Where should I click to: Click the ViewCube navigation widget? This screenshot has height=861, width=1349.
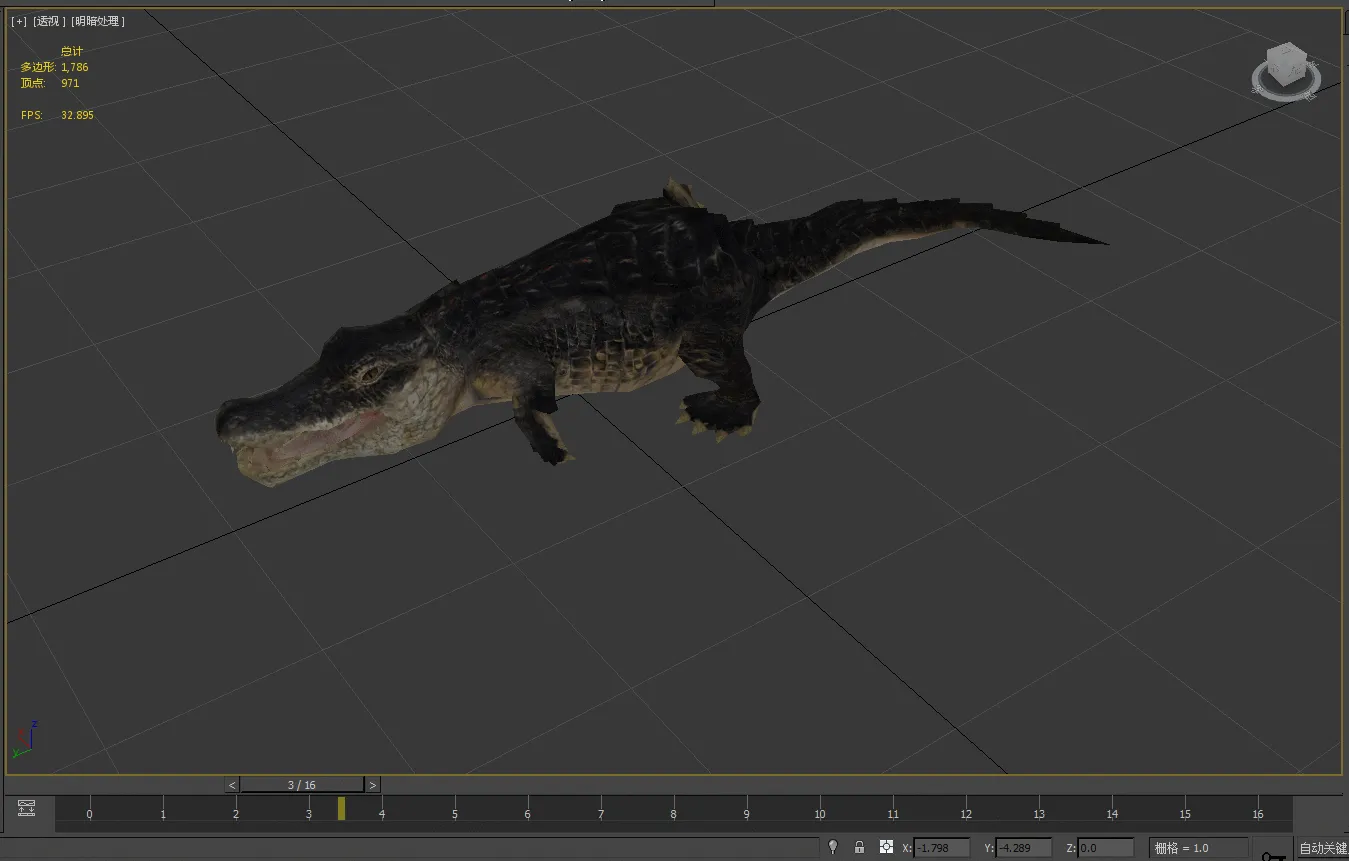[x=1286, y=70]
